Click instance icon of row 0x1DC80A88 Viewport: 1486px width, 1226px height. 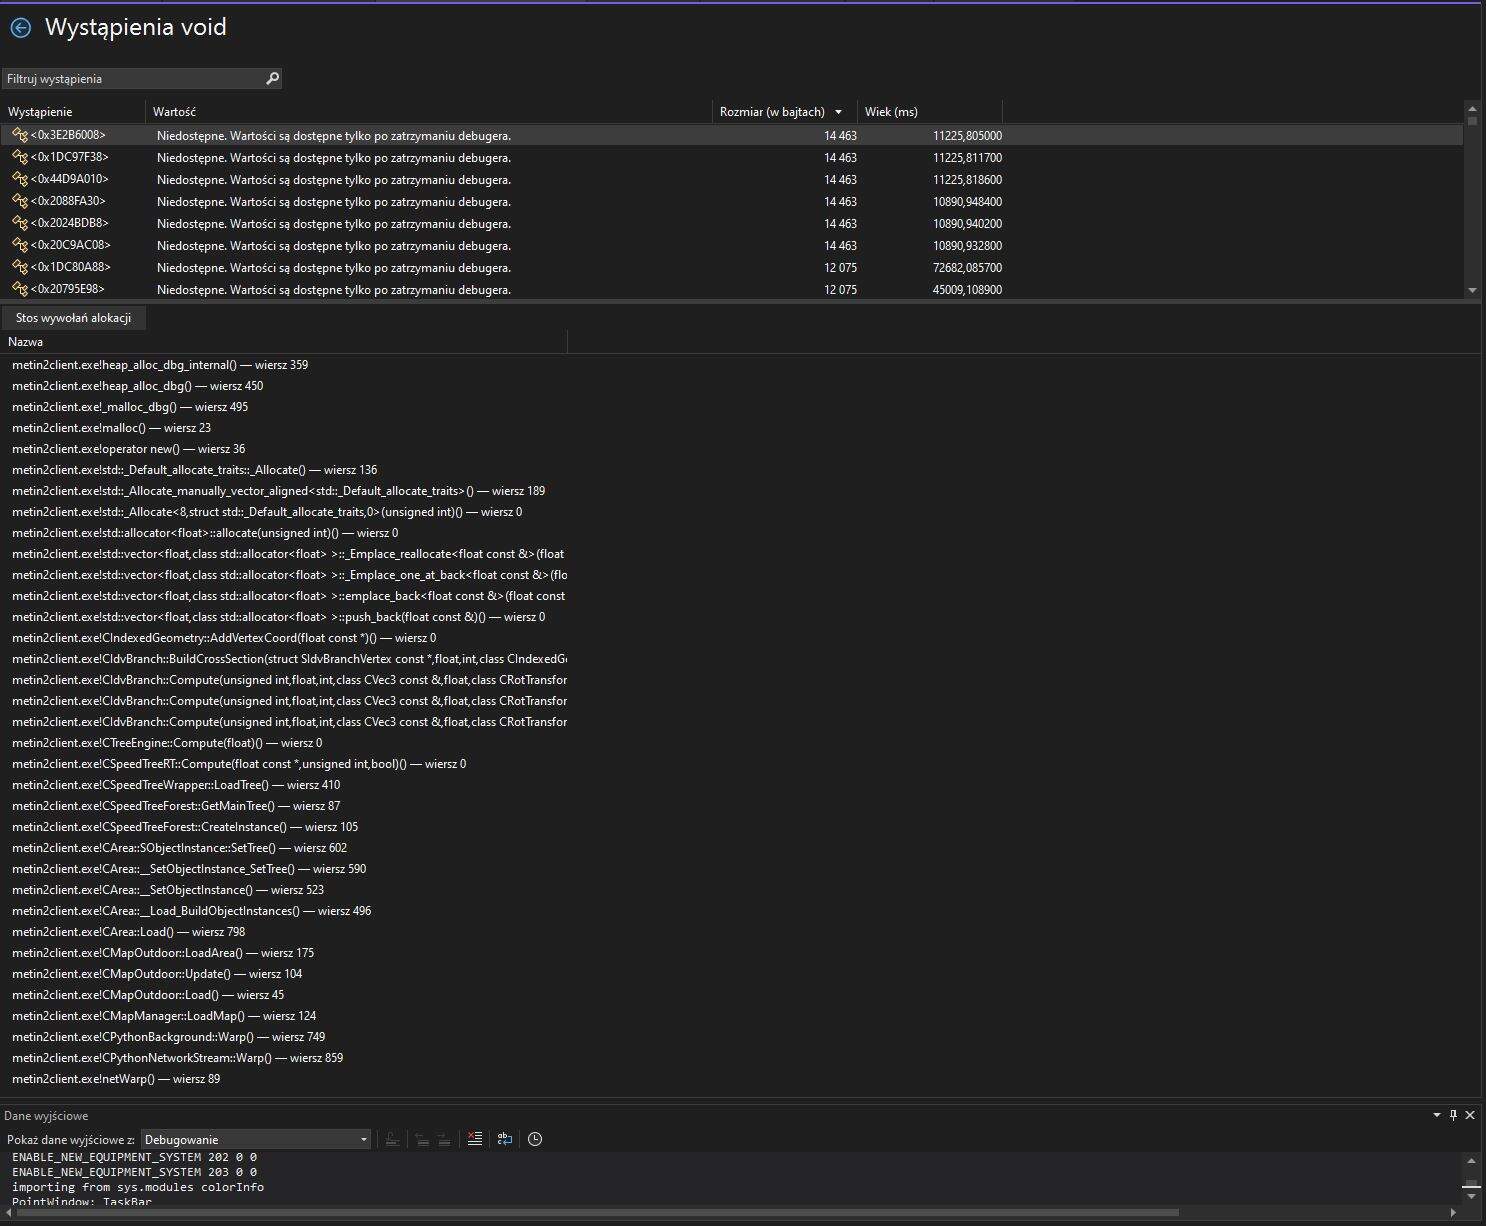(20, 267)
